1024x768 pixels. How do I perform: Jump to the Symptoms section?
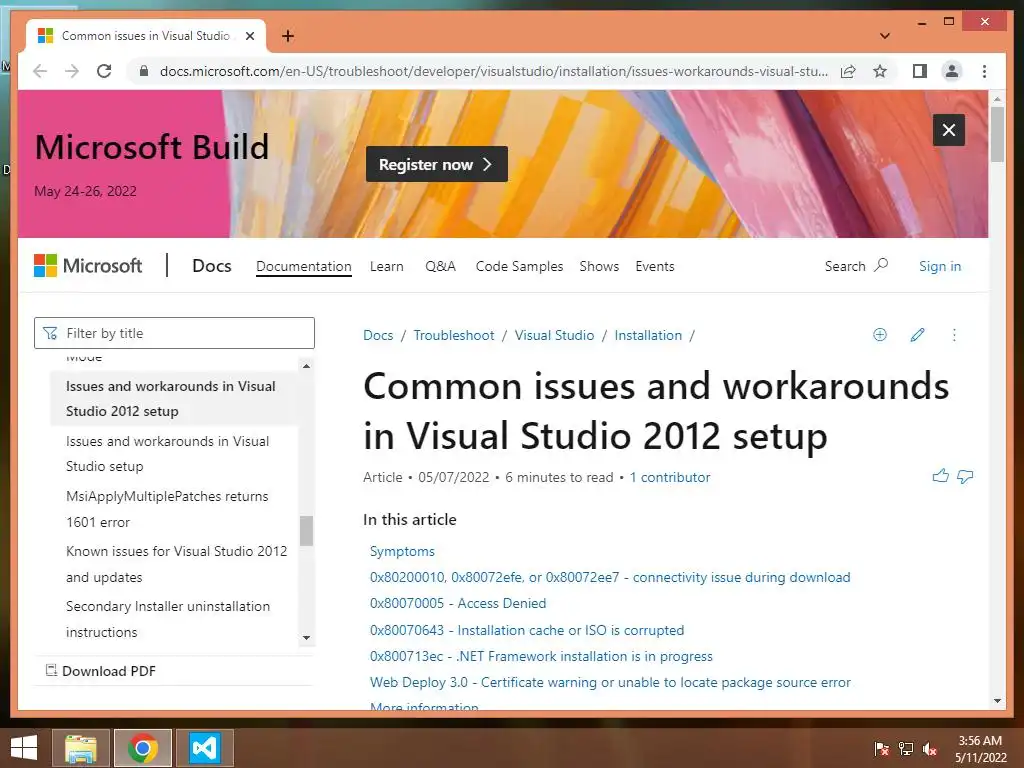point(402,551)
